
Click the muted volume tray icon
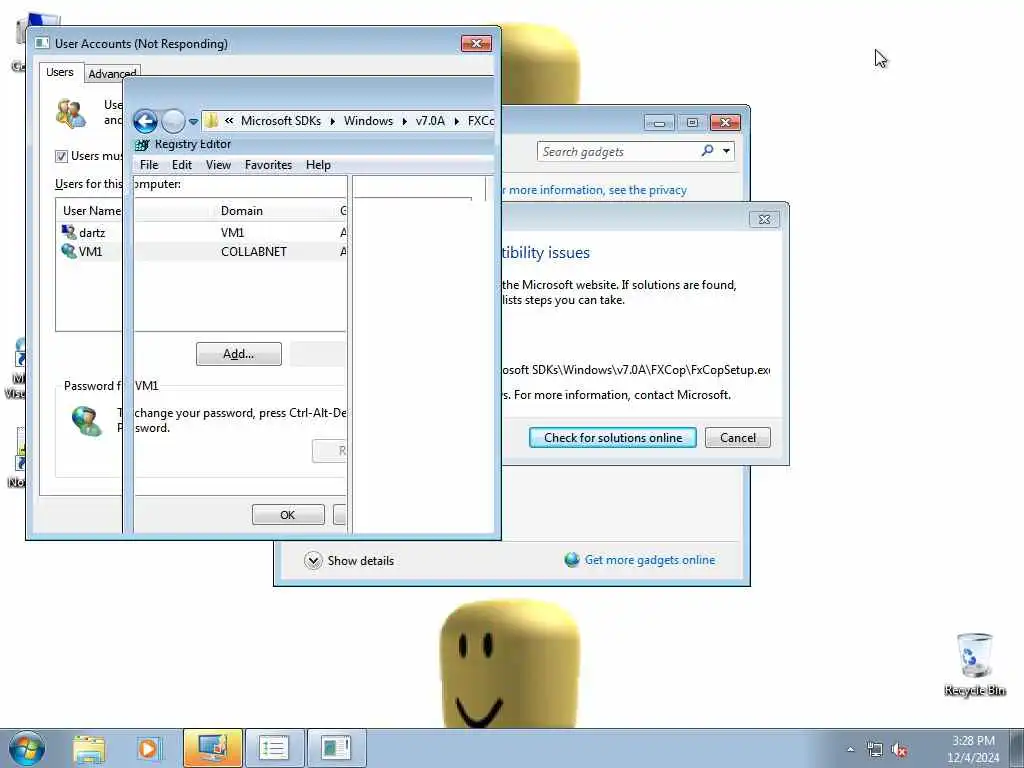pyautogui.click(x=899, y=750)
